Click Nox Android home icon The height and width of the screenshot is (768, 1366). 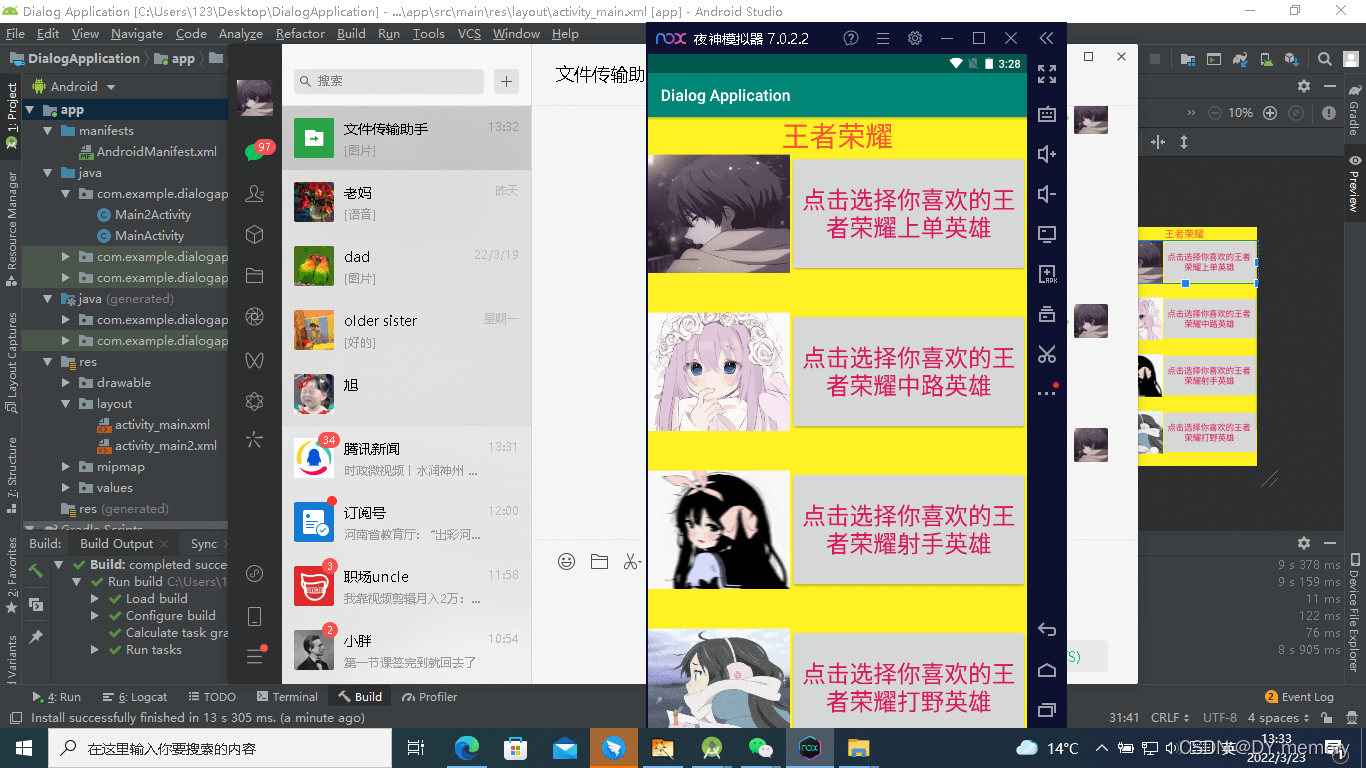(x=1047, y=670)
